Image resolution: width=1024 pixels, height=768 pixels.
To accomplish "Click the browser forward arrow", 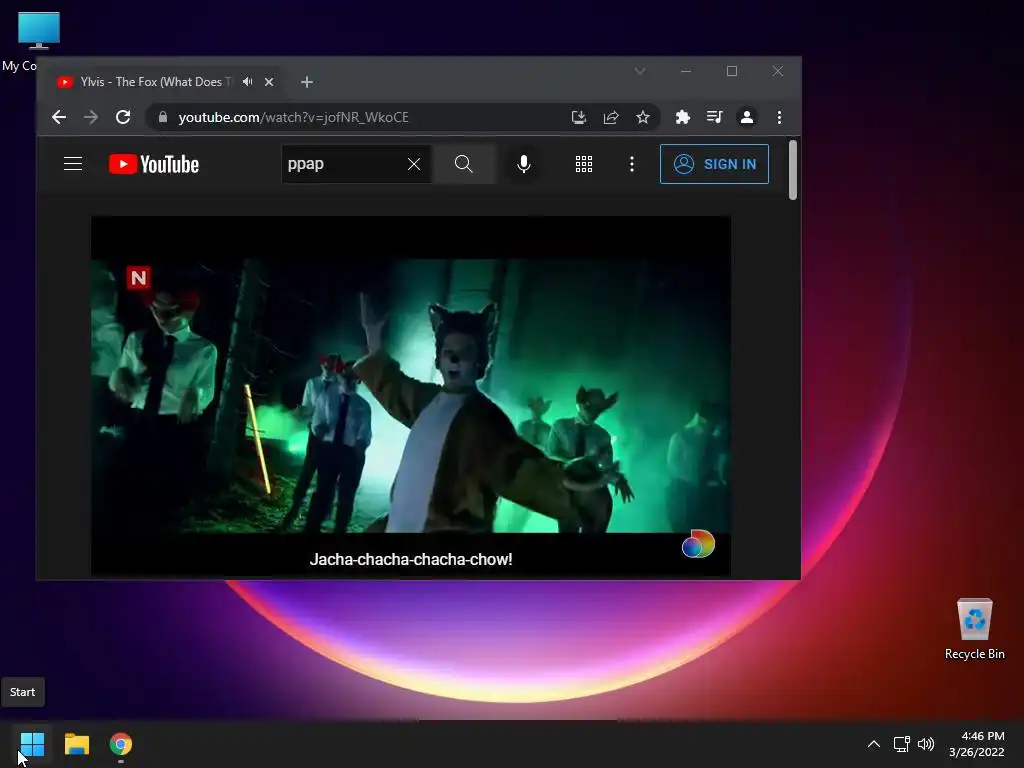I will (x=91, y=117).
